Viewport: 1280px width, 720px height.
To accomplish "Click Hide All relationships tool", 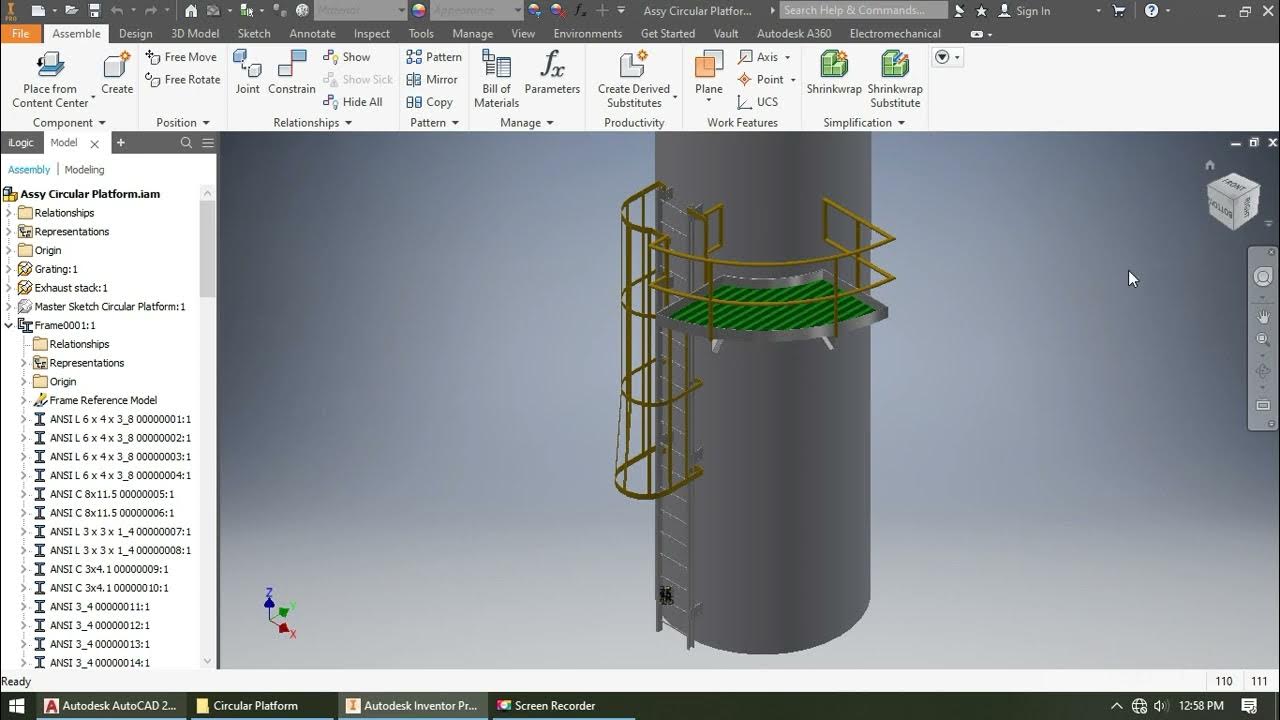I will tap(353, 102).
